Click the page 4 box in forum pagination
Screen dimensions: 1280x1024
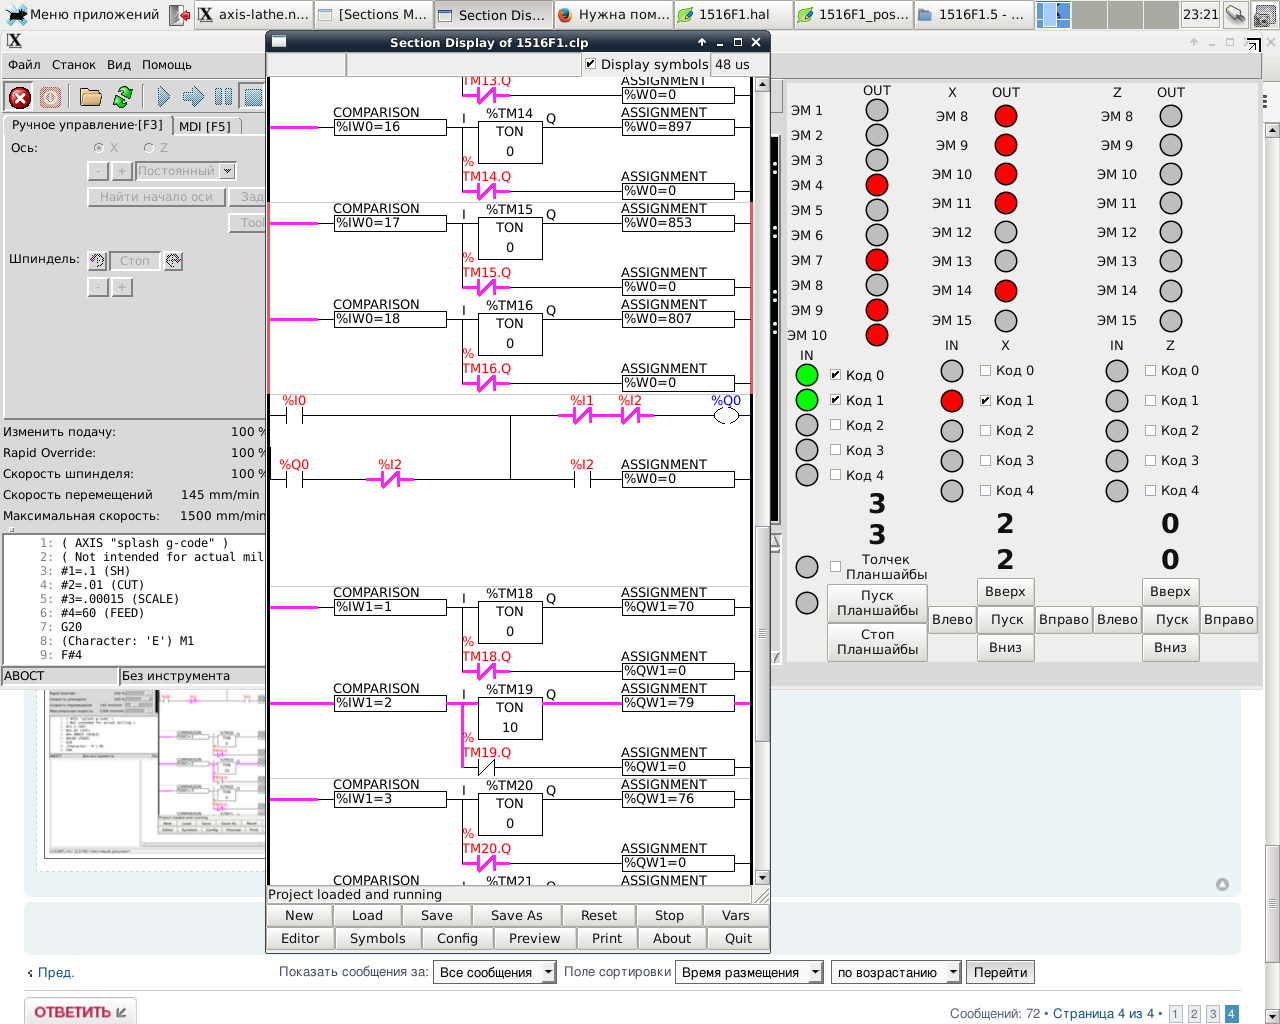pyautogui.click(x=1231, y=1013)
